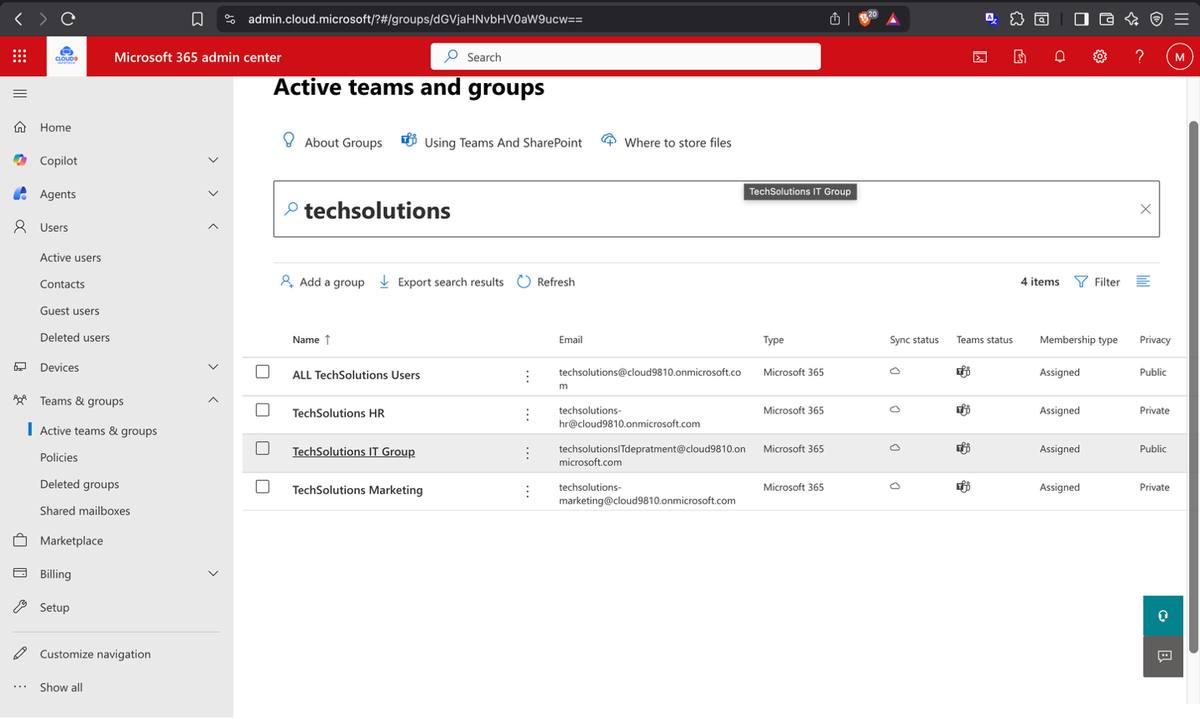Open the About Groups link

click(332, 142)
